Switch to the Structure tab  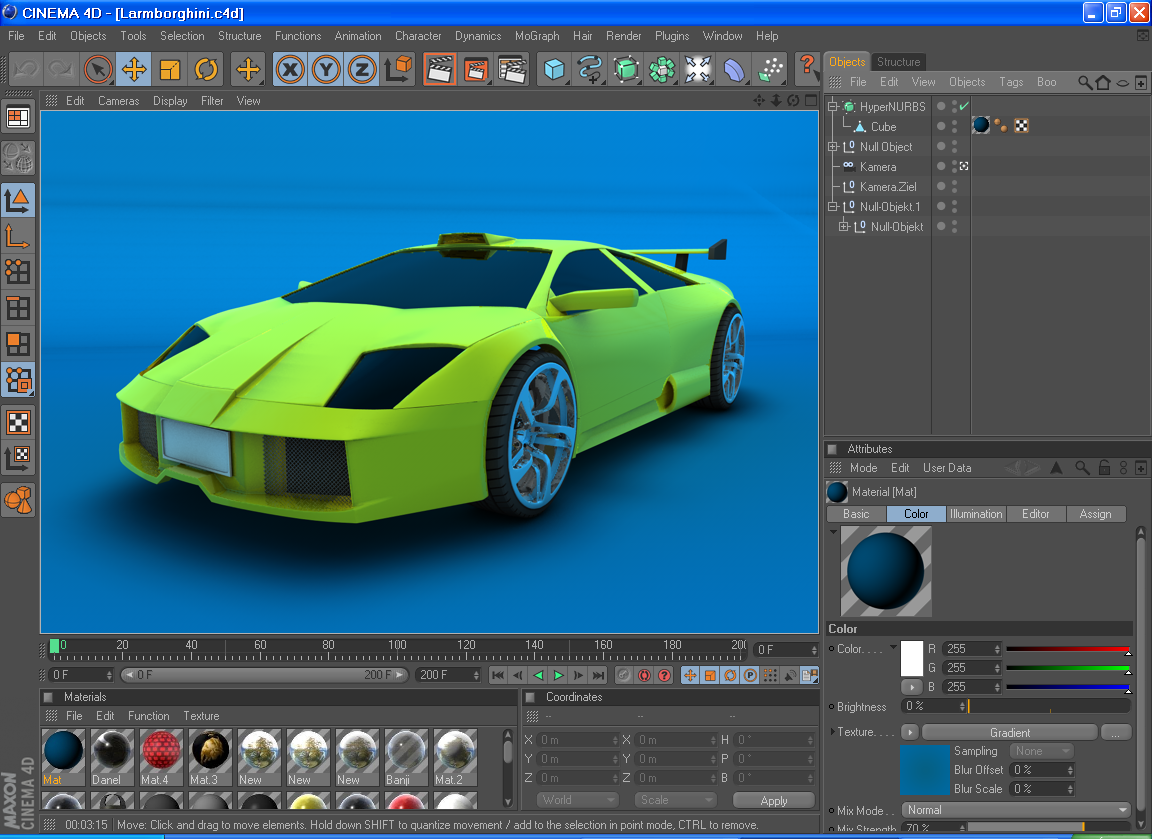899,62
